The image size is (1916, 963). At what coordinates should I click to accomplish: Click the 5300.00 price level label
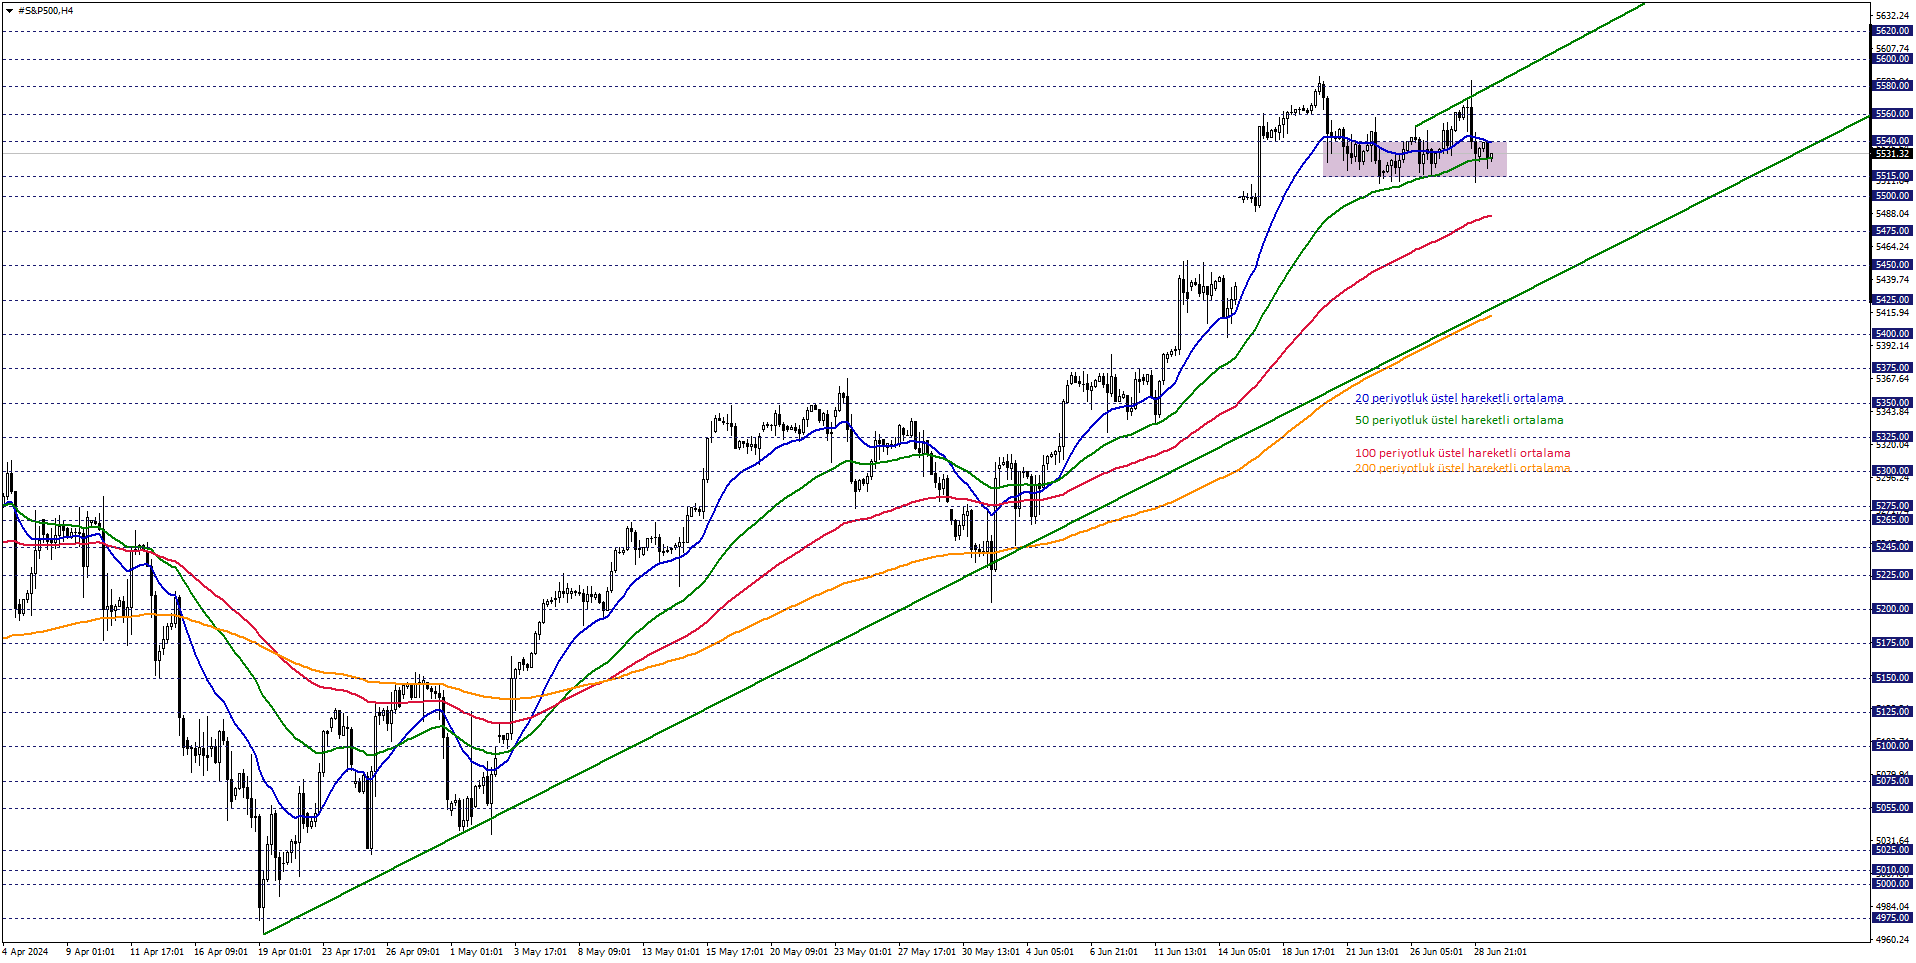[x=1892, y=471]
